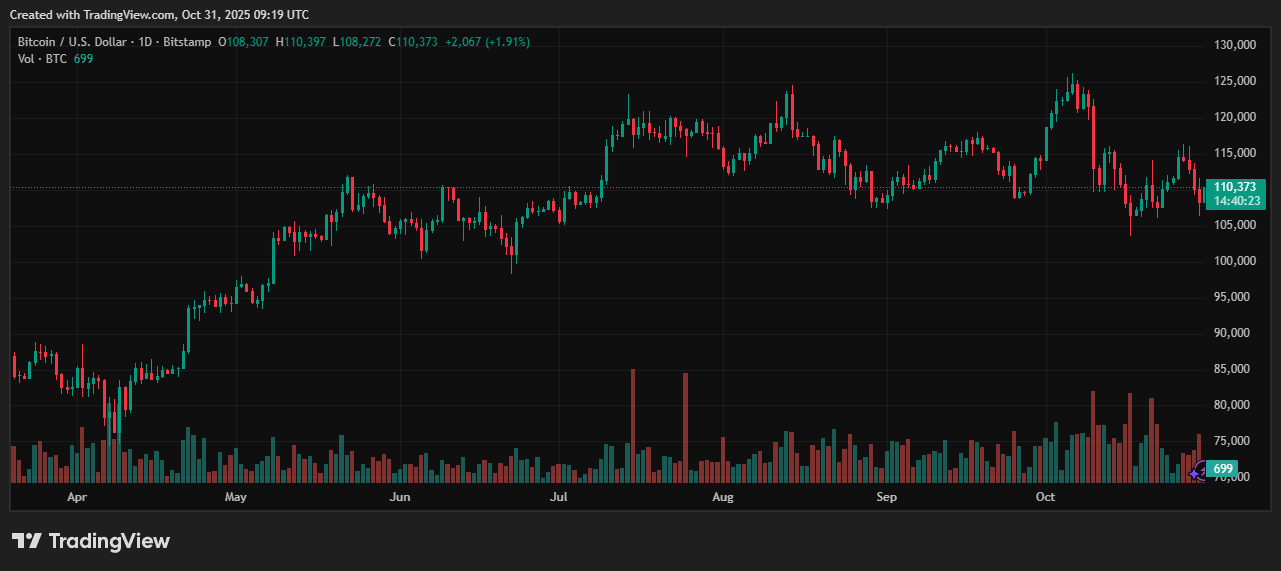Click the 120,000 price axis label

click(1235, 117)
